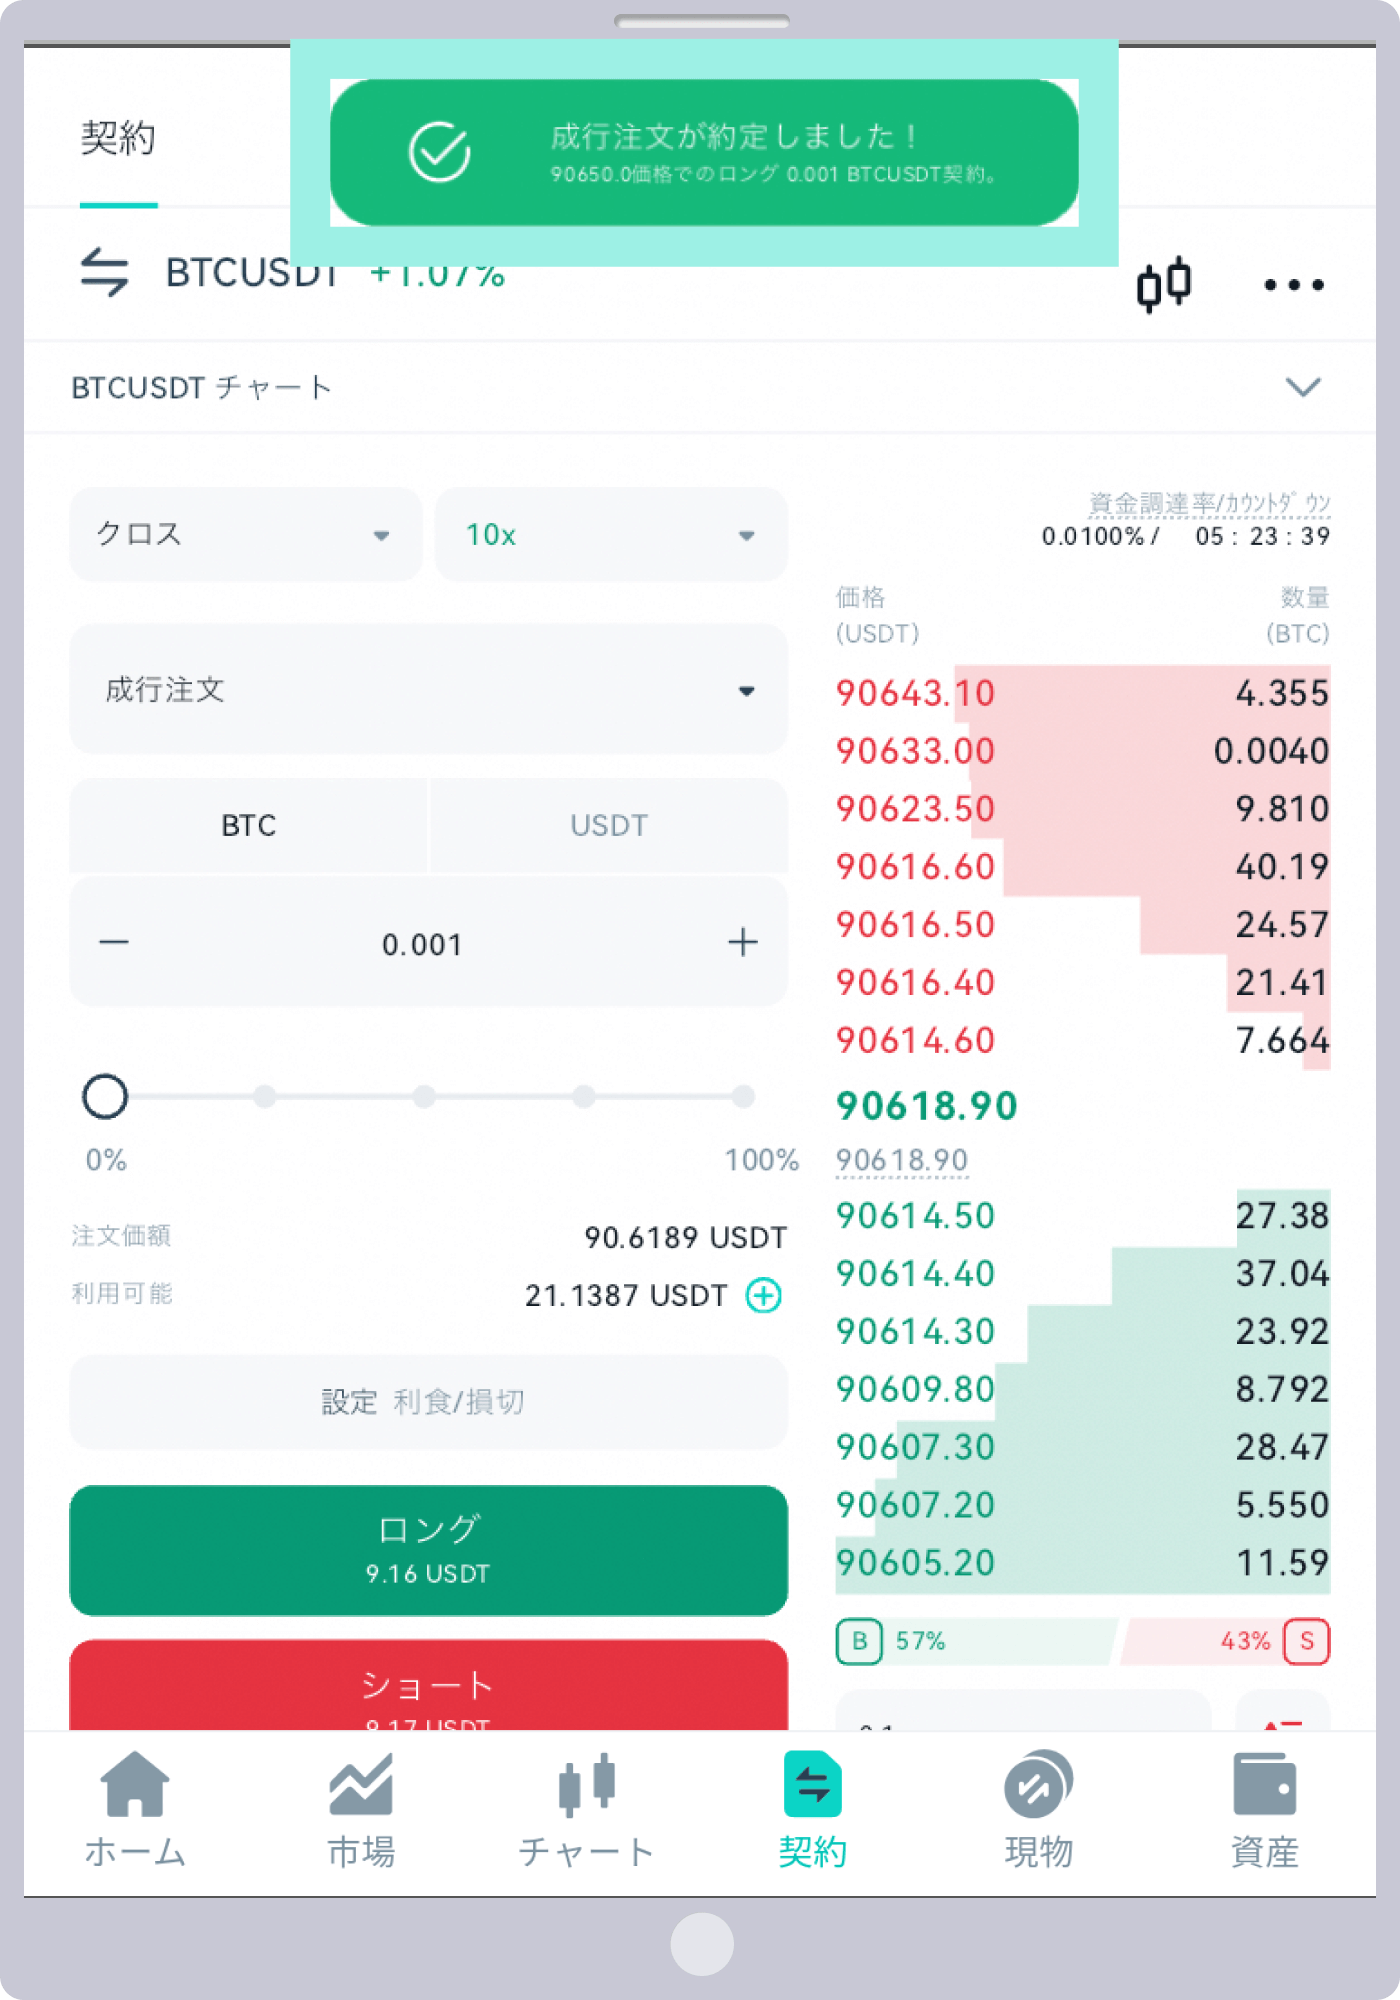1400x2000 pixels.
Task: Select ask price 90614.60
Action: click(915, 1041)
